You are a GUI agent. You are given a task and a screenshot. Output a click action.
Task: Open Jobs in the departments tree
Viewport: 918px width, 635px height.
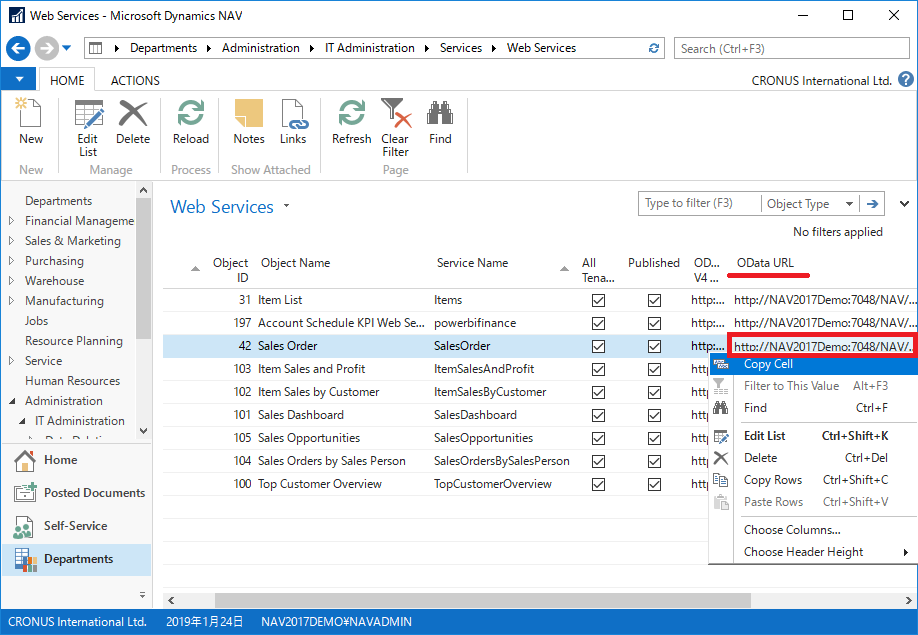(36, 321)
